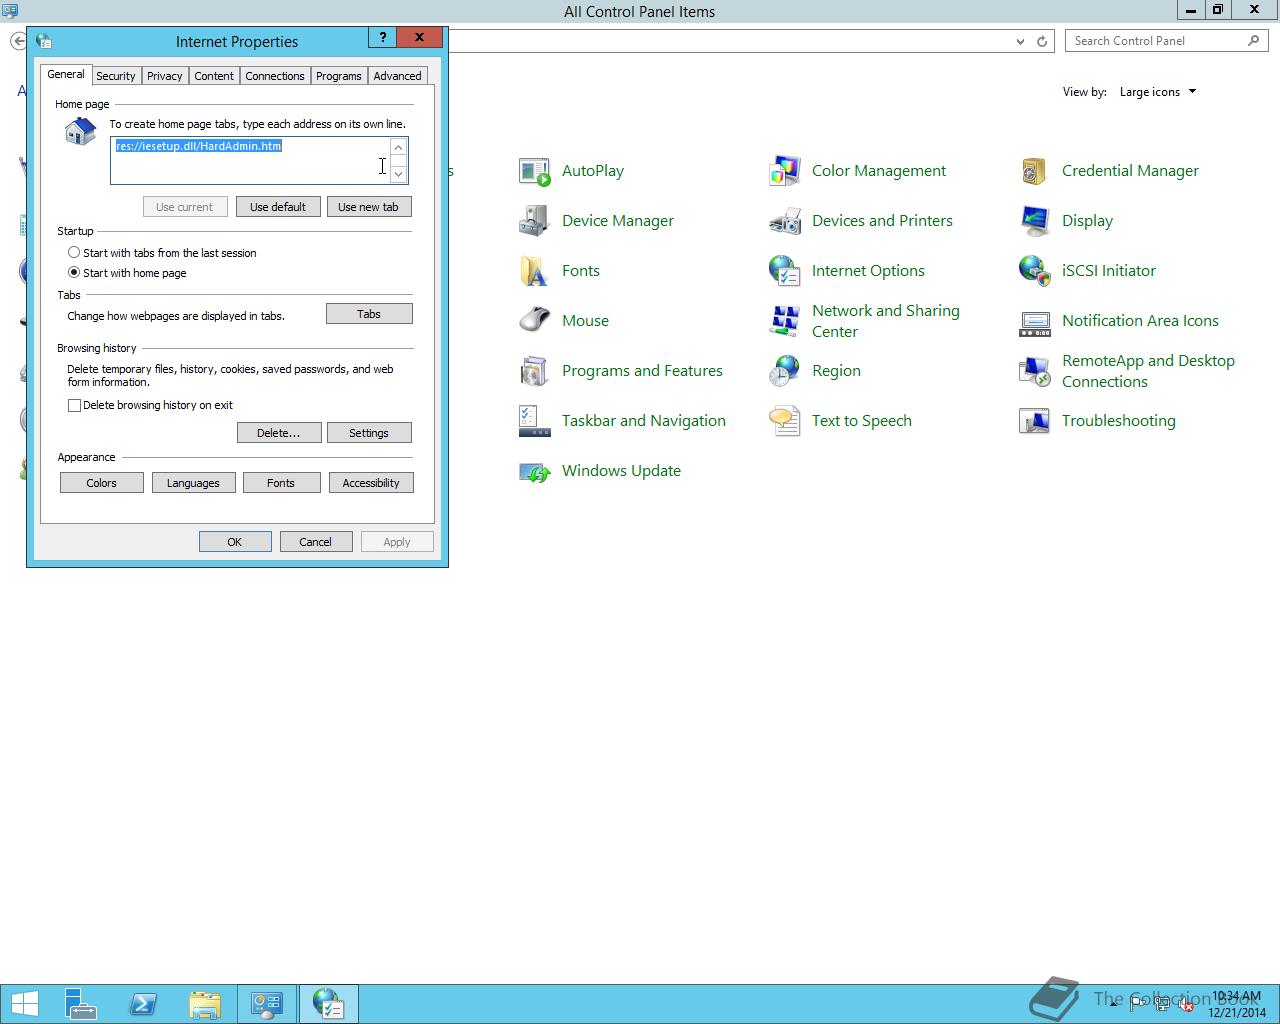1280x1024 pixels.
Task: Click home page box scroll up arrow
Action: pyautogui.click(x=398, y=148)
